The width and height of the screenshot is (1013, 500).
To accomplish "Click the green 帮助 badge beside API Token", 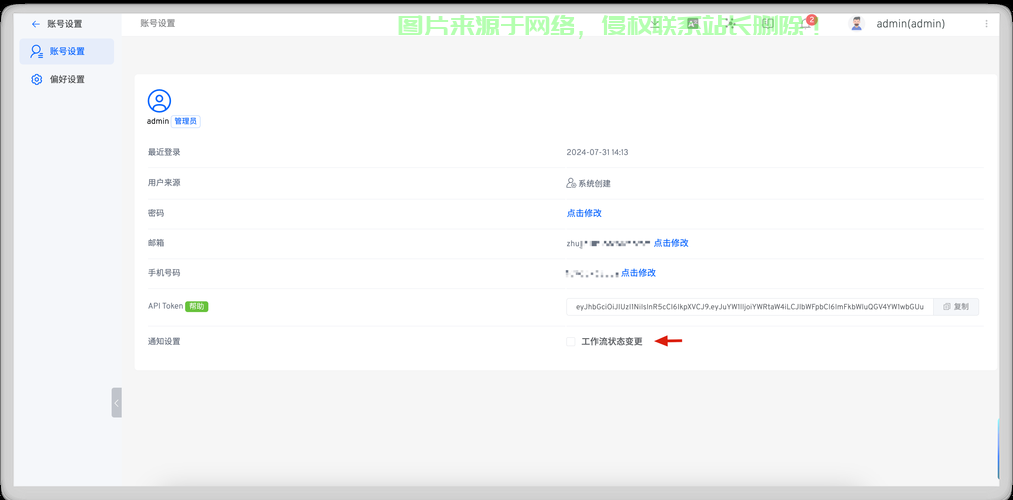I will click(197, 306).
